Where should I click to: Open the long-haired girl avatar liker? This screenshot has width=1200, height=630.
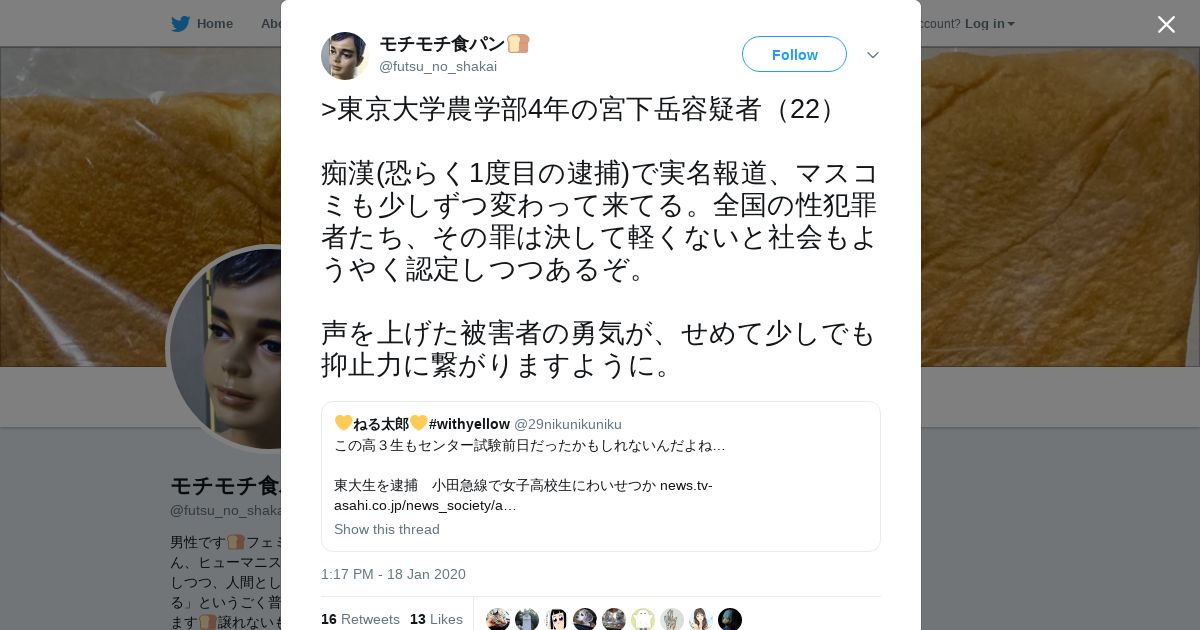[x=701, y=619]
